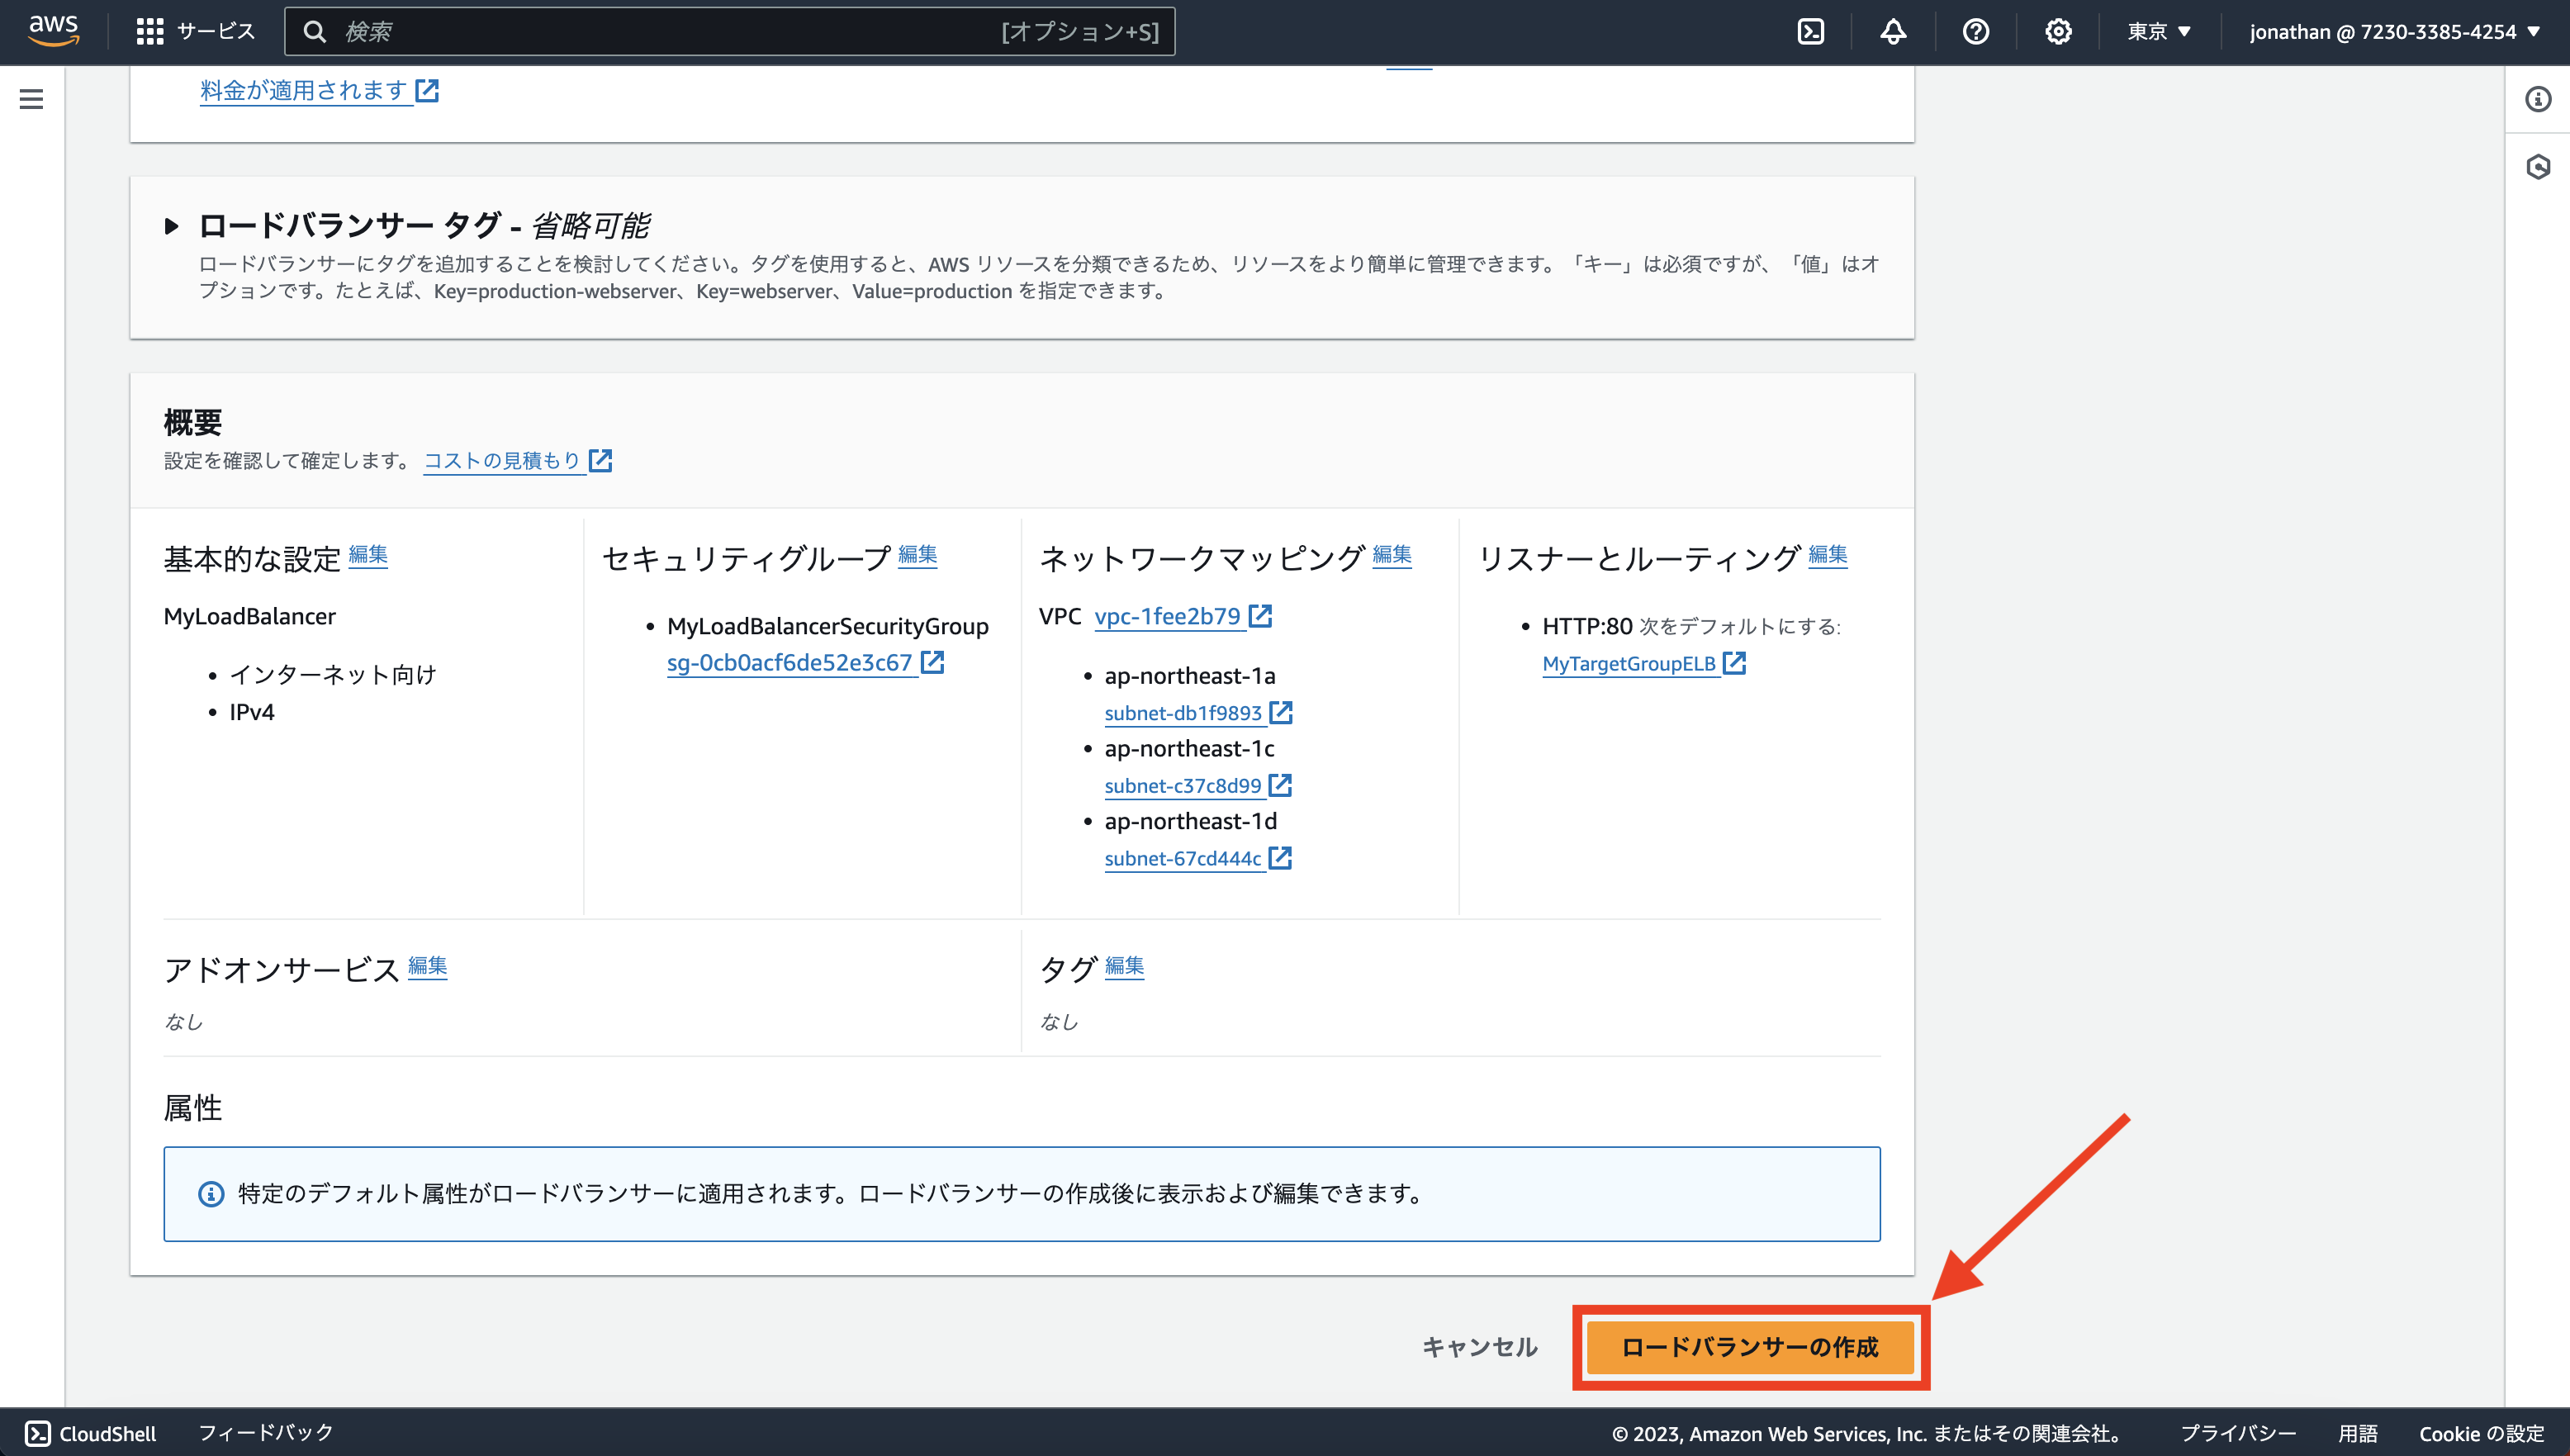Open the Info panel icon on the right edge
The width and height of the screenshot is (2570, 1456).
(x=2538, y=98)
